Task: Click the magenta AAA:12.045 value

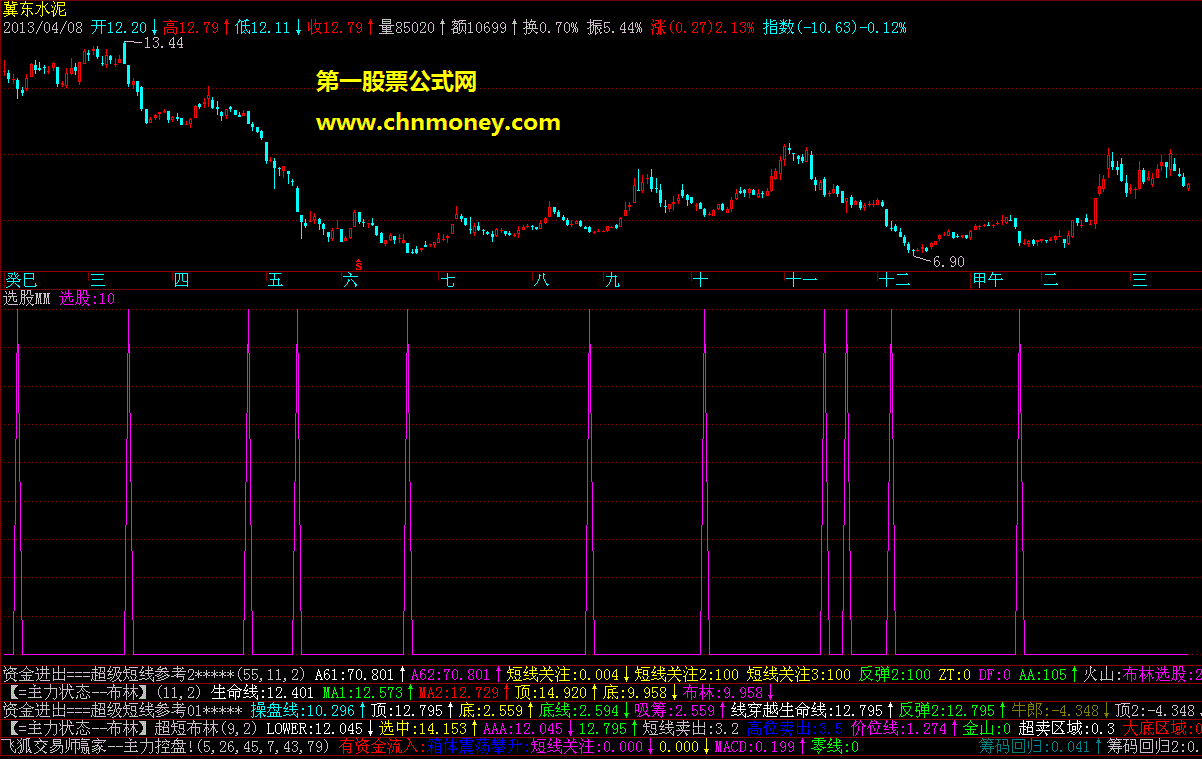Action: click(524, 728)
